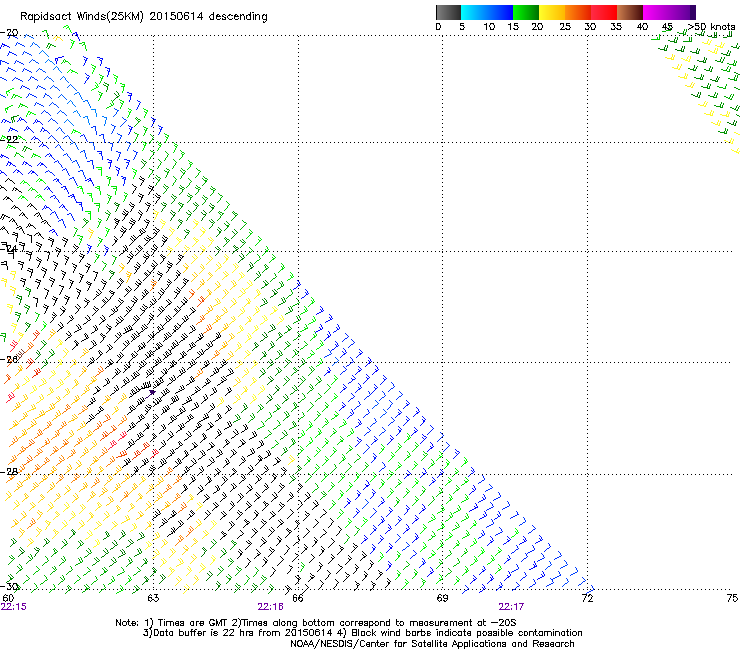Select the blue 10-15 knots legend swatch
Screen dimensions: 740x650
[500, 12]
